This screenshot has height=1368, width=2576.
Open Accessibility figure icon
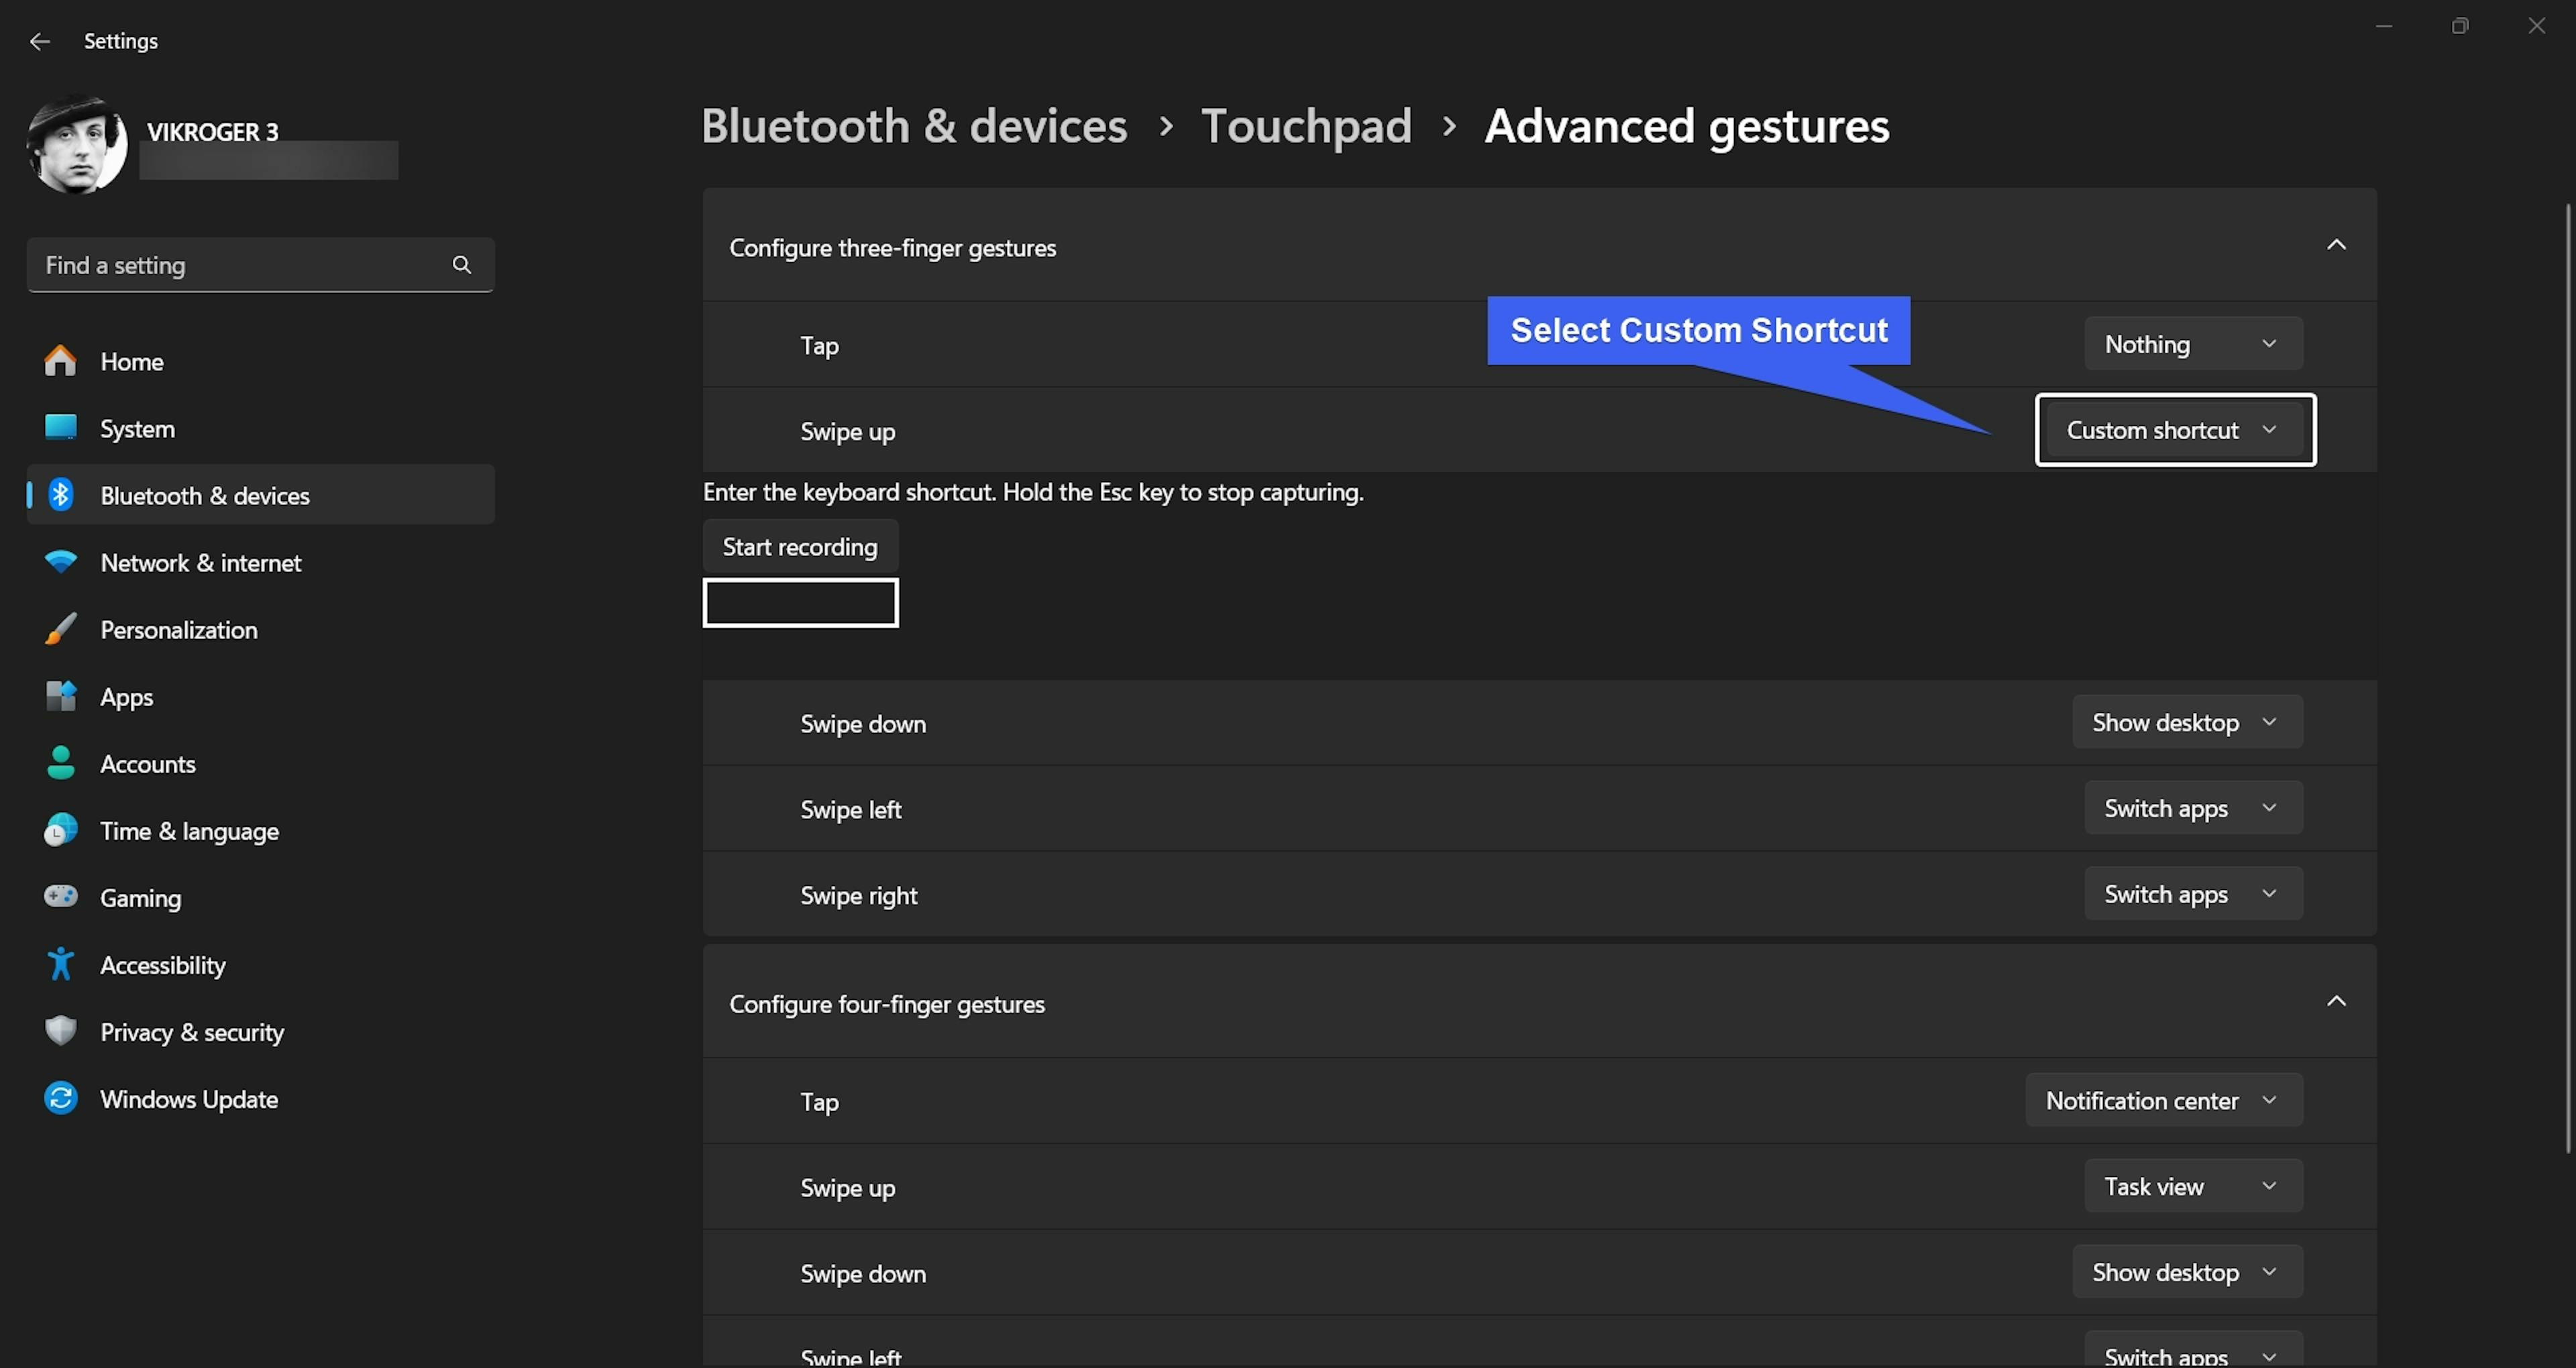click(x=60, y=964)
